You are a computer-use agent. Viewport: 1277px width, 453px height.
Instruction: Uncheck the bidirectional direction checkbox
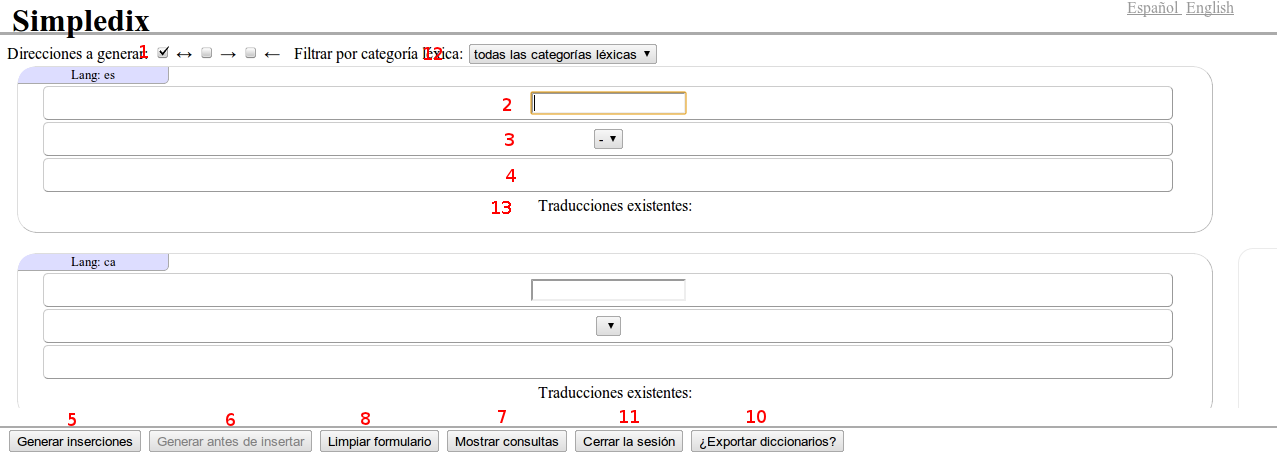pos(164,53)
